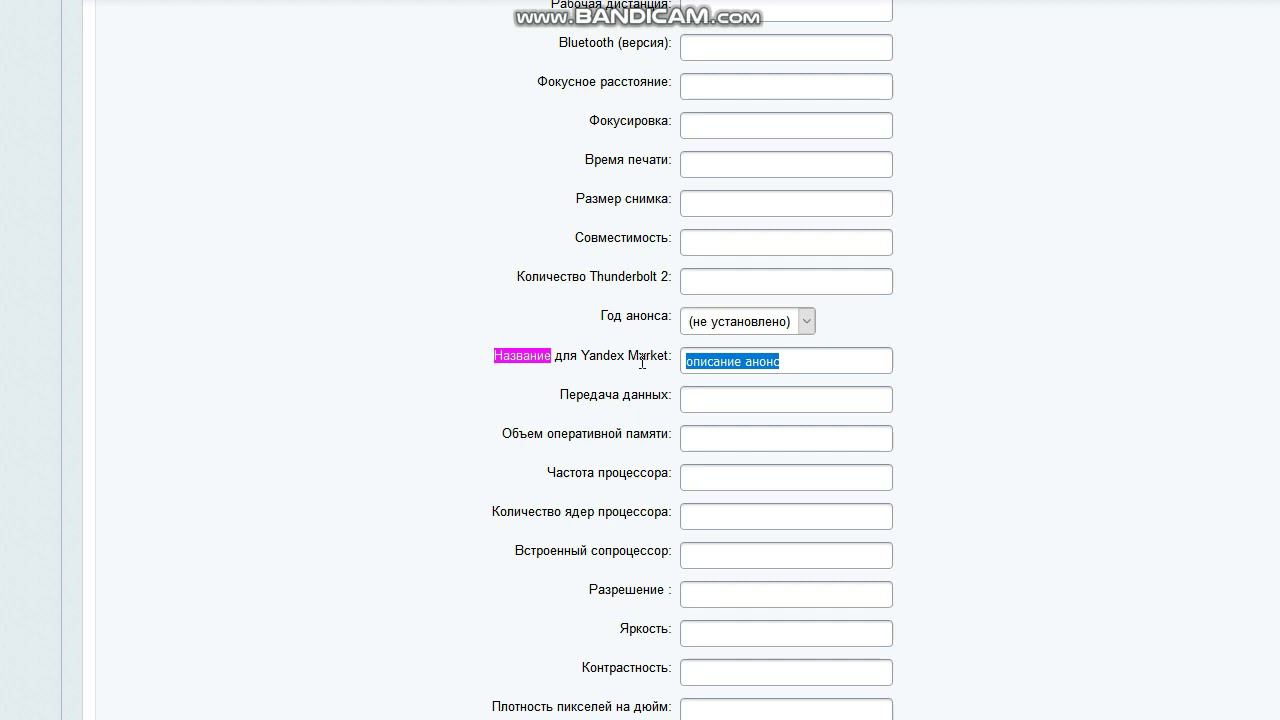Click the highlighted Название label text
Screen dimensions: 1280x720
tap(522, 356)
